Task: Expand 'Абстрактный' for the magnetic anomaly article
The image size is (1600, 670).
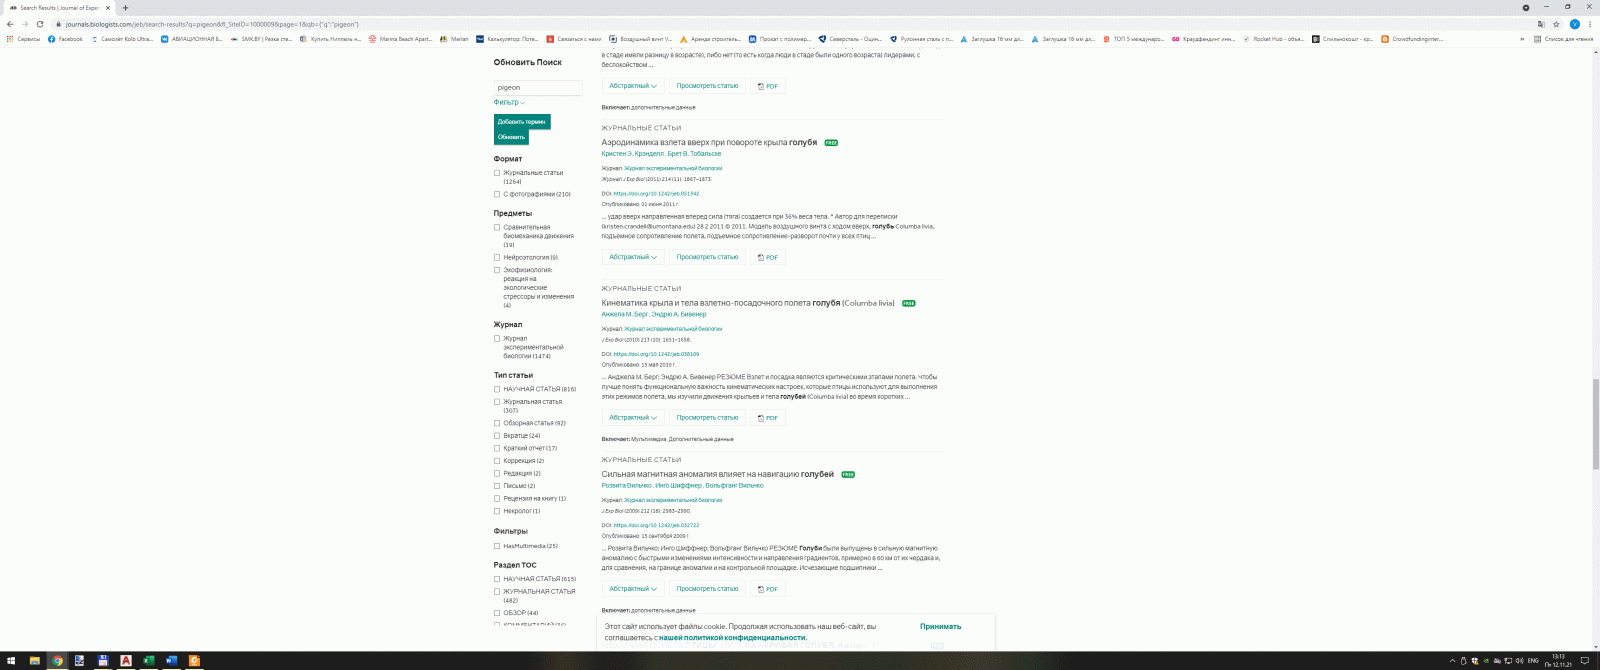Action: pos(633,589)
